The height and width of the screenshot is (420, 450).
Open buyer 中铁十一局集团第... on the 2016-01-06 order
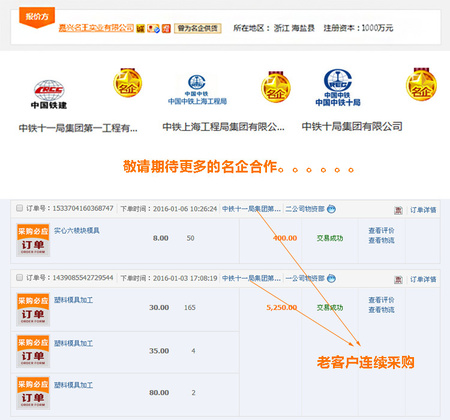(251, 209)
